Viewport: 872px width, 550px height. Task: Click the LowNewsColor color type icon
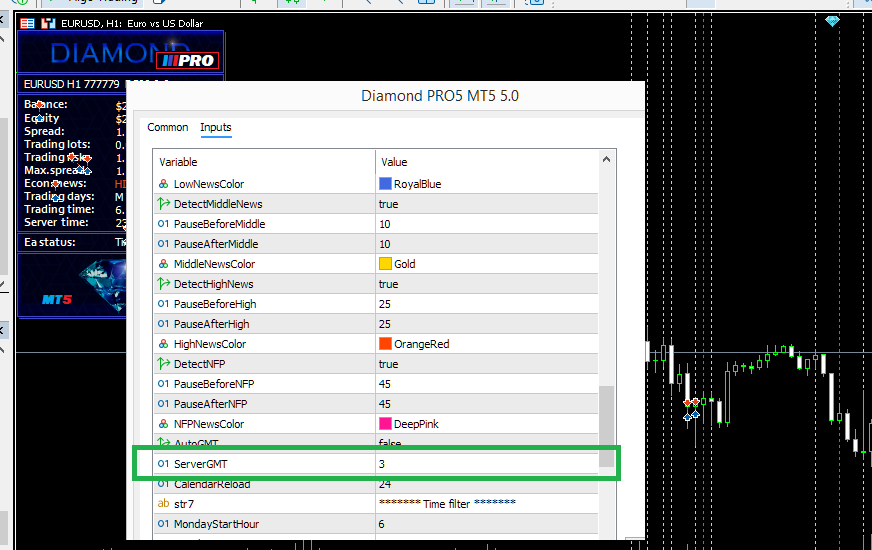(163, 184)
